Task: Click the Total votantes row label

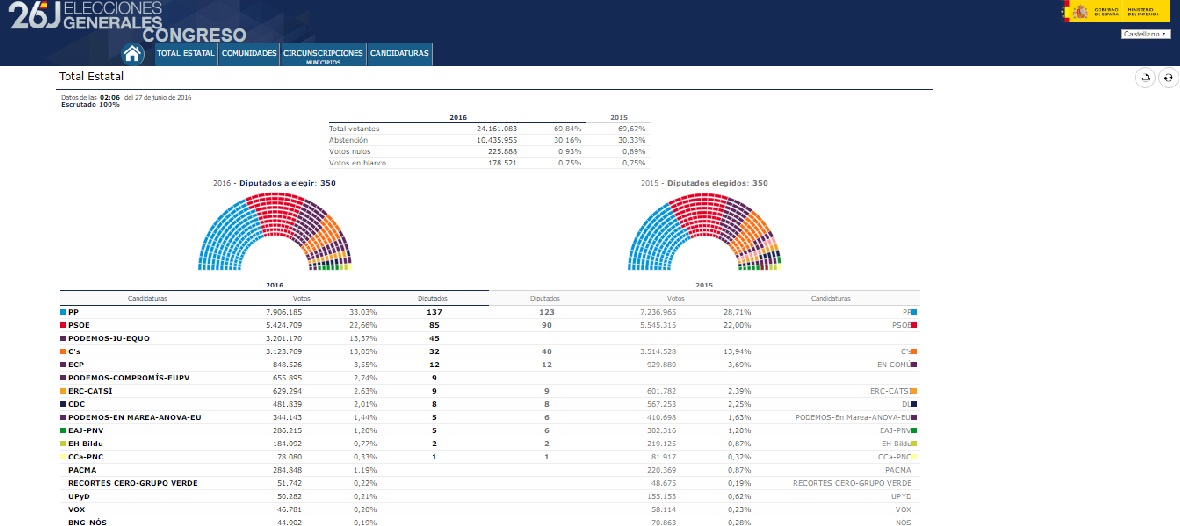Action: click(354, 129)
